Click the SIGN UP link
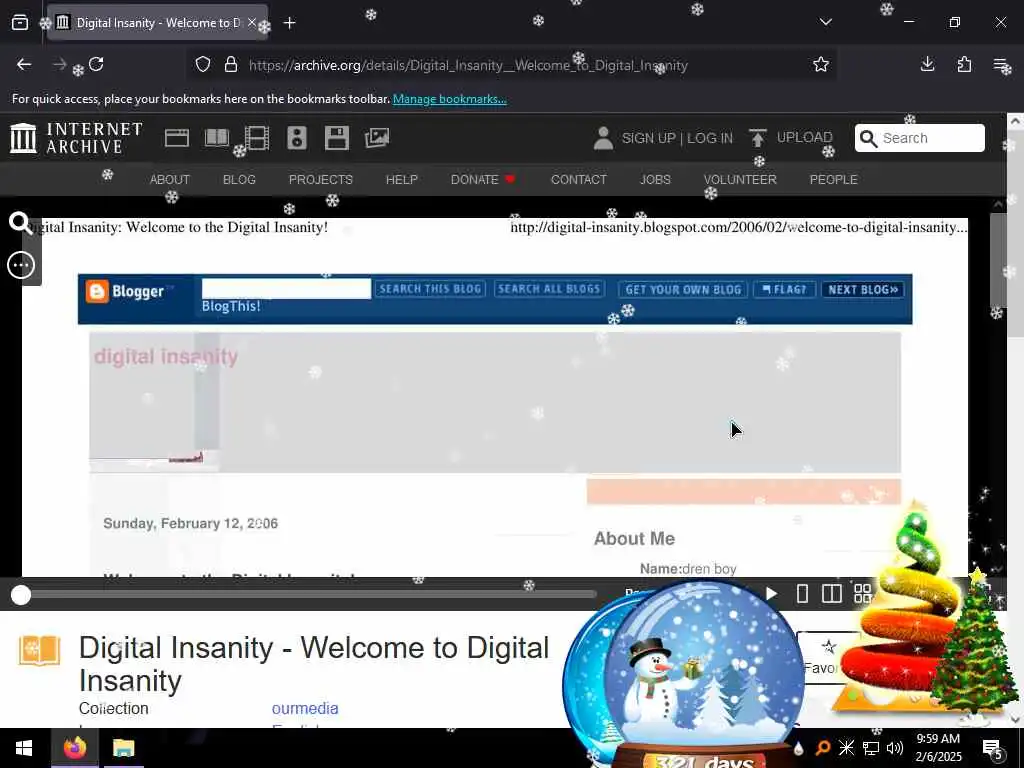 coord(648,138)
